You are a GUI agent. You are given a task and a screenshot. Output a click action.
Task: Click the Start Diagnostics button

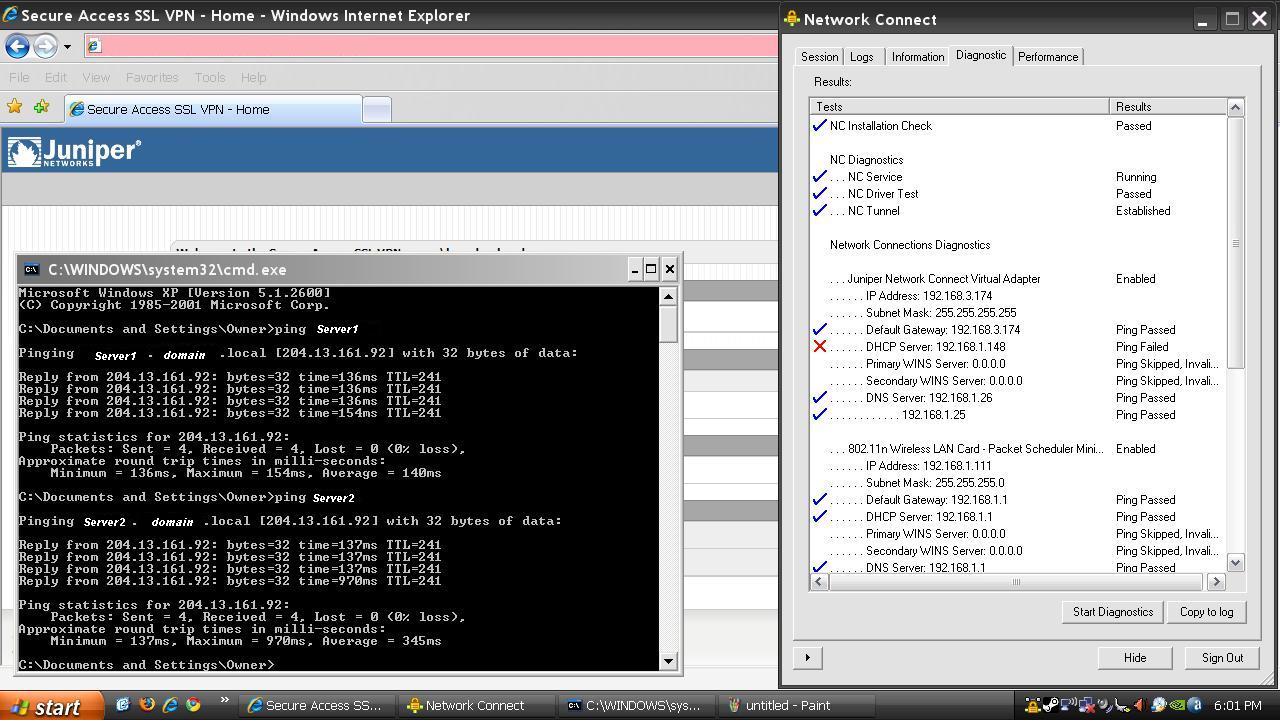[1113, 612]
